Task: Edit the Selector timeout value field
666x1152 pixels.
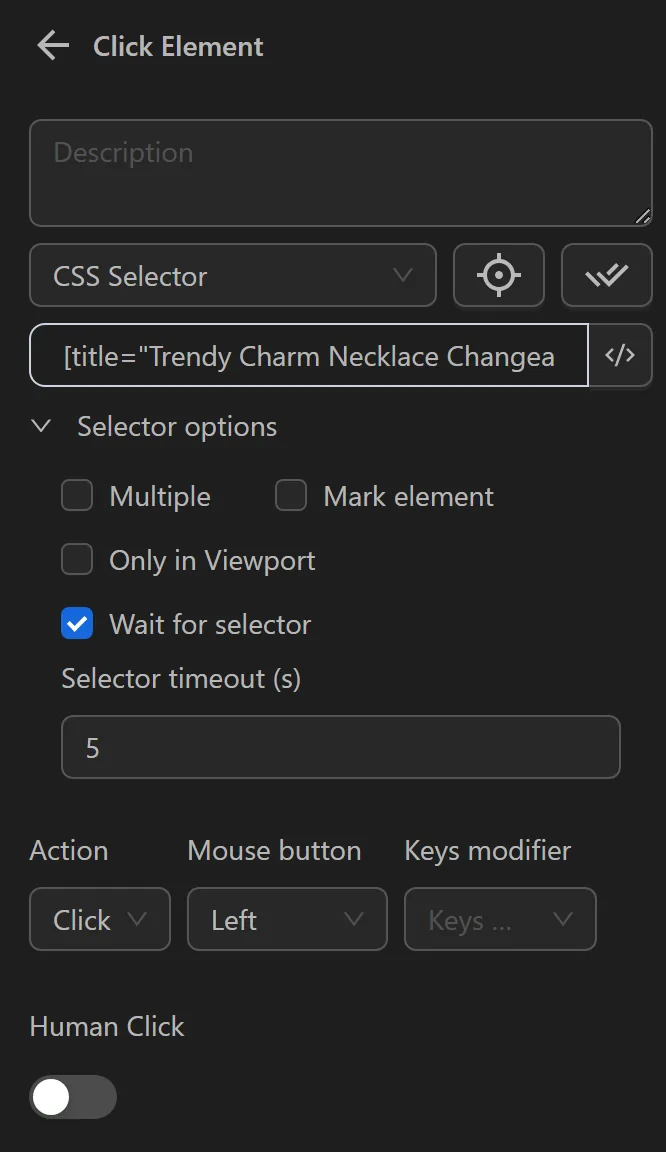Action: [x=340, y=747]
